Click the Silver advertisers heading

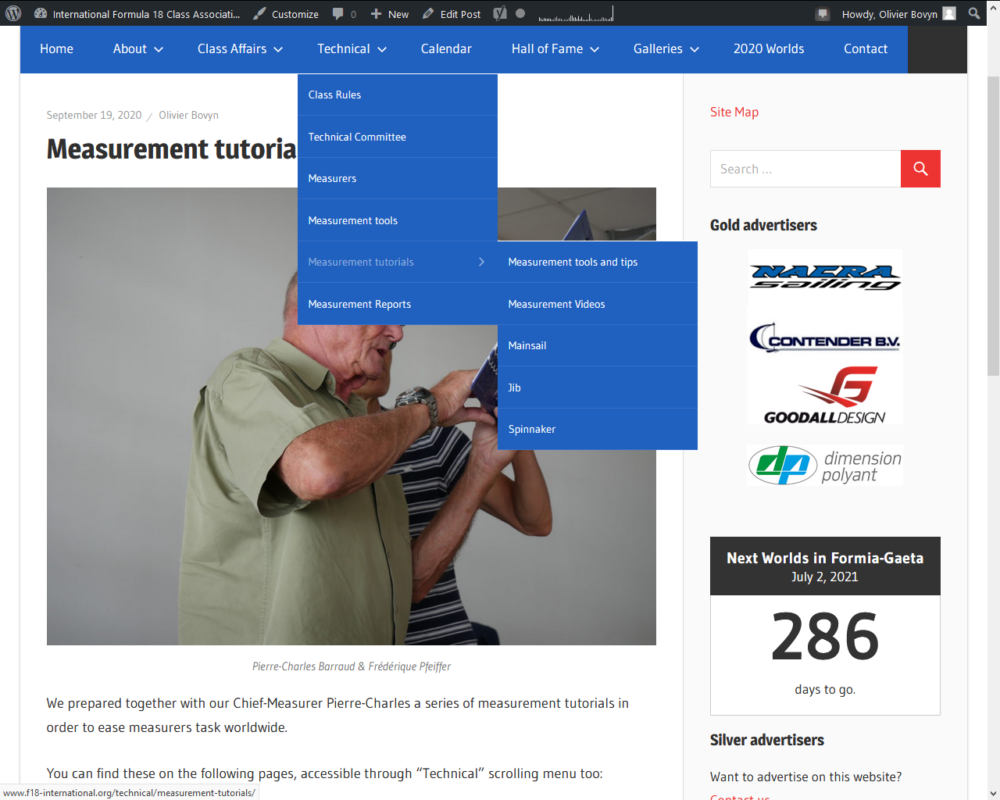click(767, 740)
